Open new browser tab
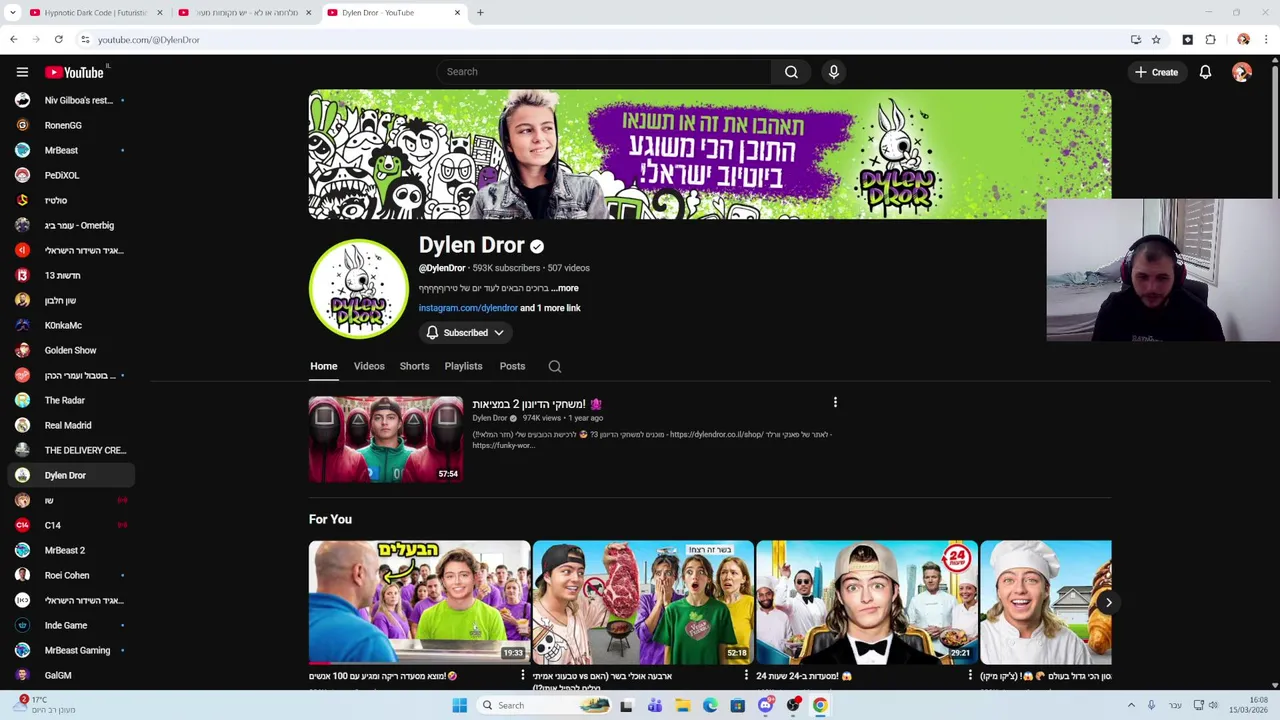The image size is (1280, 720). [480, 13]
